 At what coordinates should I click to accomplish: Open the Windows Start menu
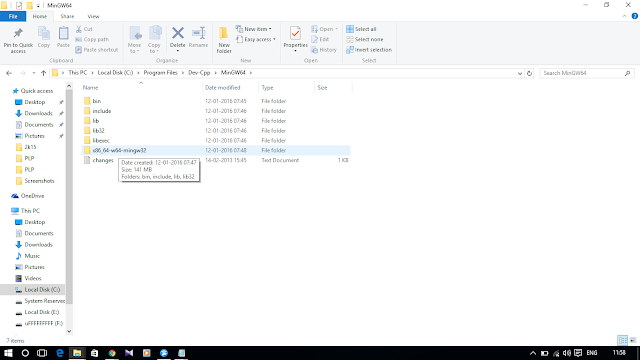(8, 353)
